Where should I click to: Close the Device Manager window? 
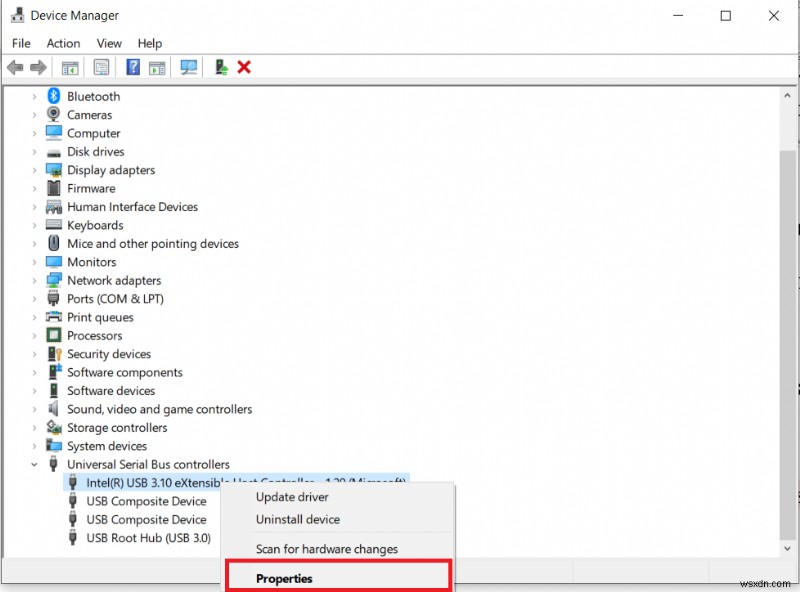(x=773, y=16)
